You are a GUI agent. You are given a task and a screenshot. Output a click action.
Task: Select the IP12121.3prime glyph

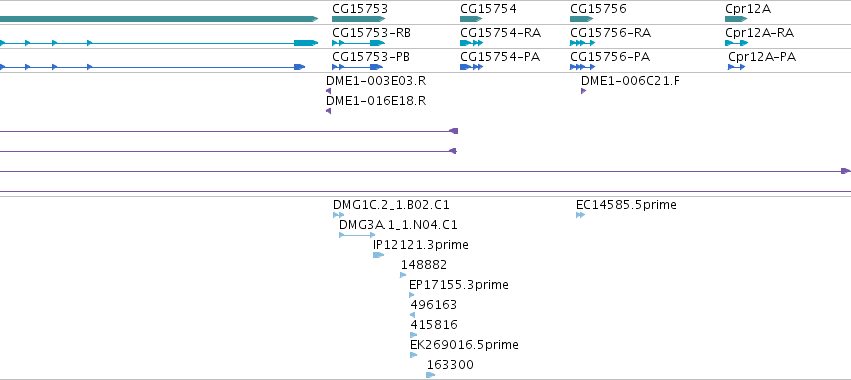[378, 255]
